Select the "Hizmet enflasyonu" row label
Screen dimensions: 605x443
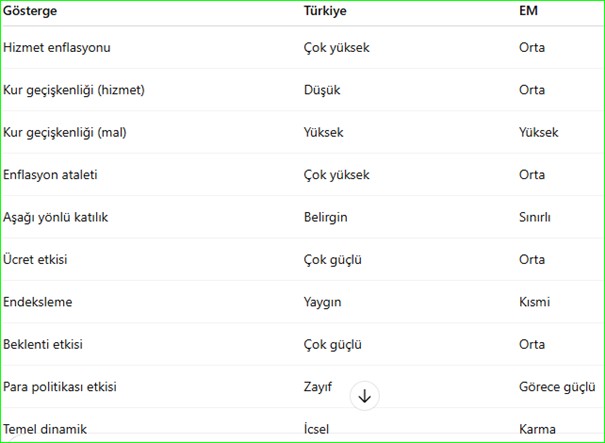point(57,47)
